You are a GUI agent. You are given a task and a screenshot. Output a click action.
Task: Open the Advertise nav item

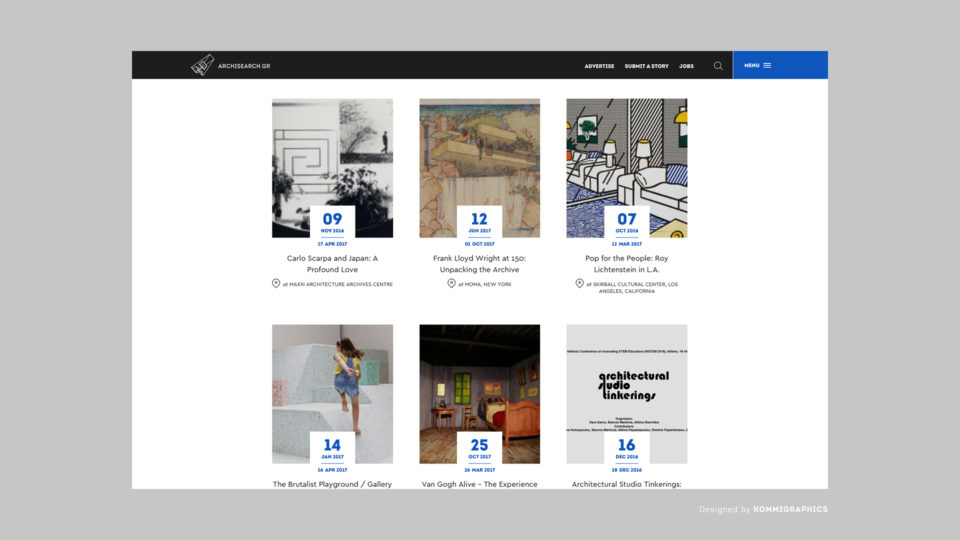point(599,66)
